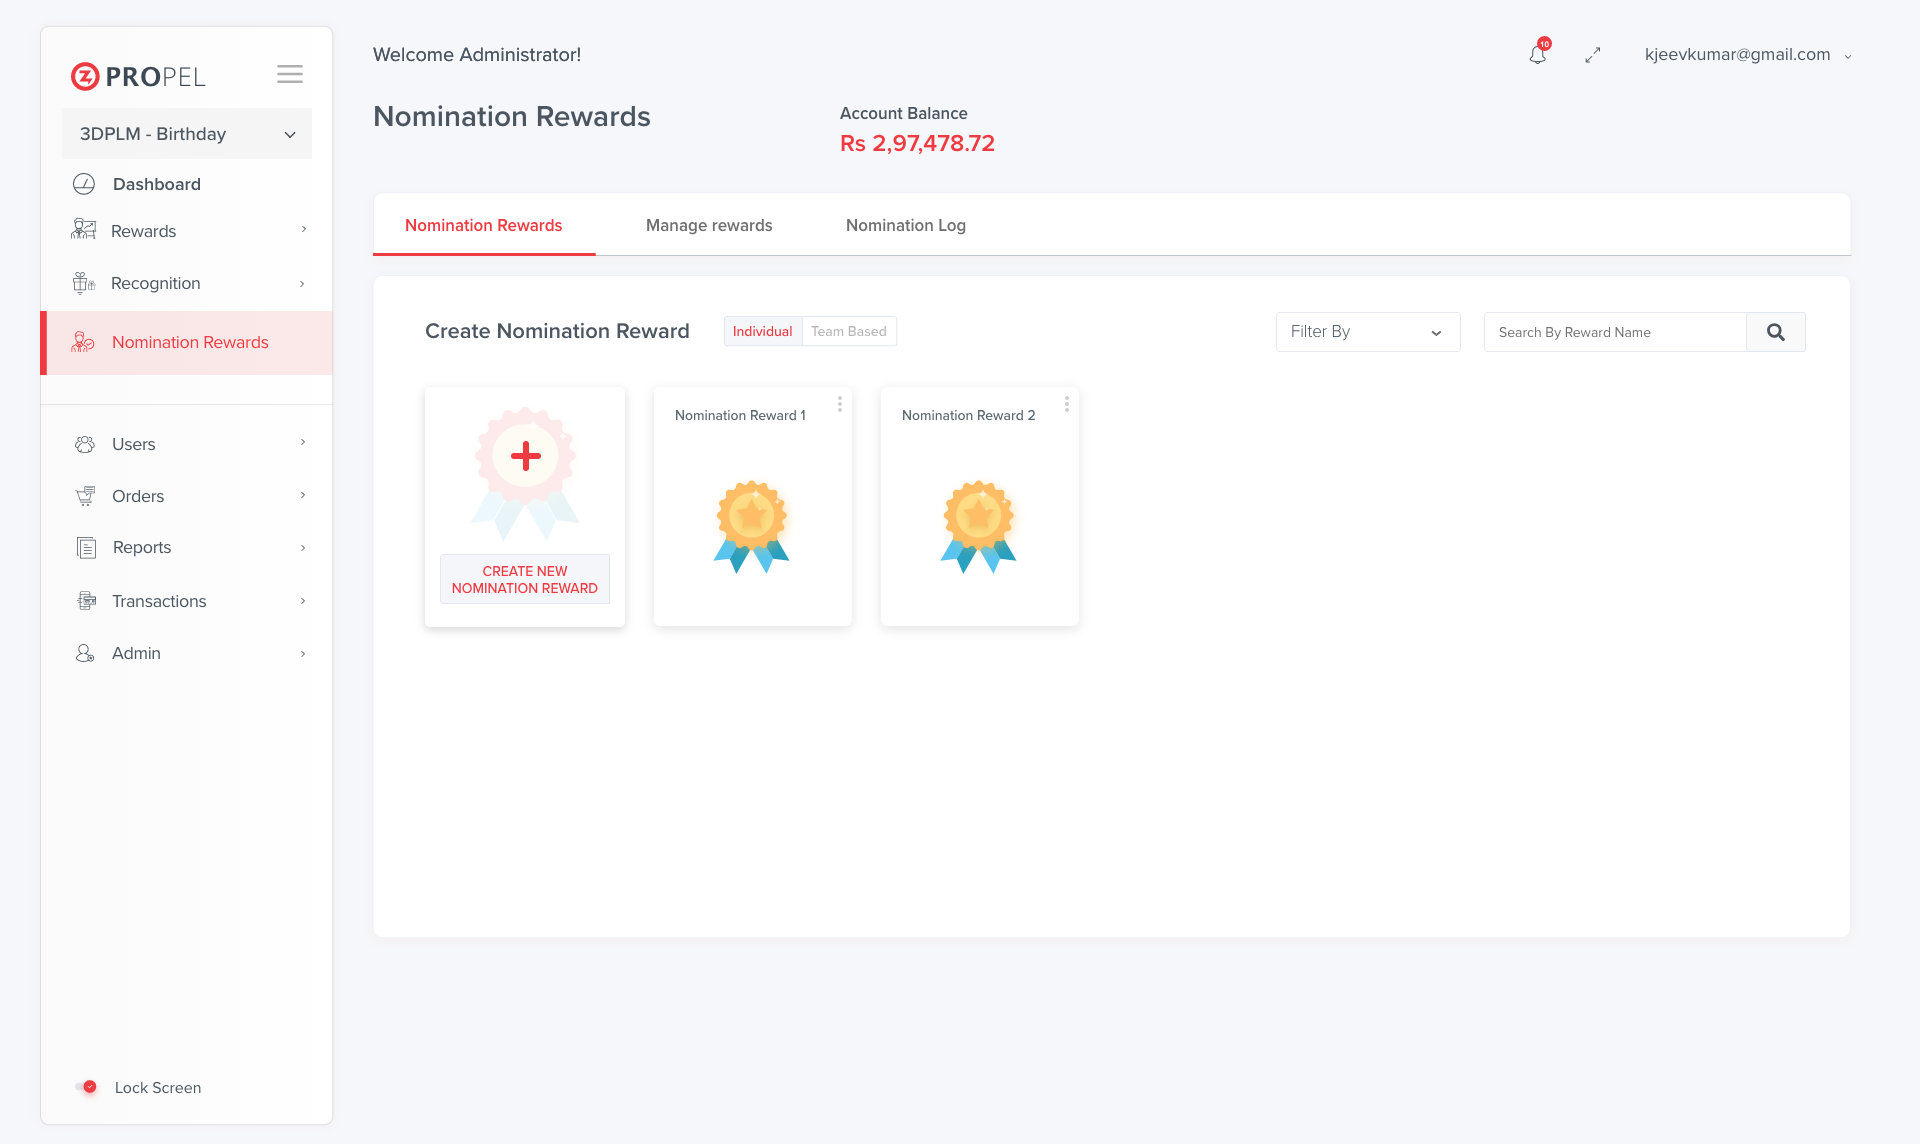
Task: Expand the kjeevkumar@gmail.com account menu
Action: pyautogui.click(x=1851, y=54)
